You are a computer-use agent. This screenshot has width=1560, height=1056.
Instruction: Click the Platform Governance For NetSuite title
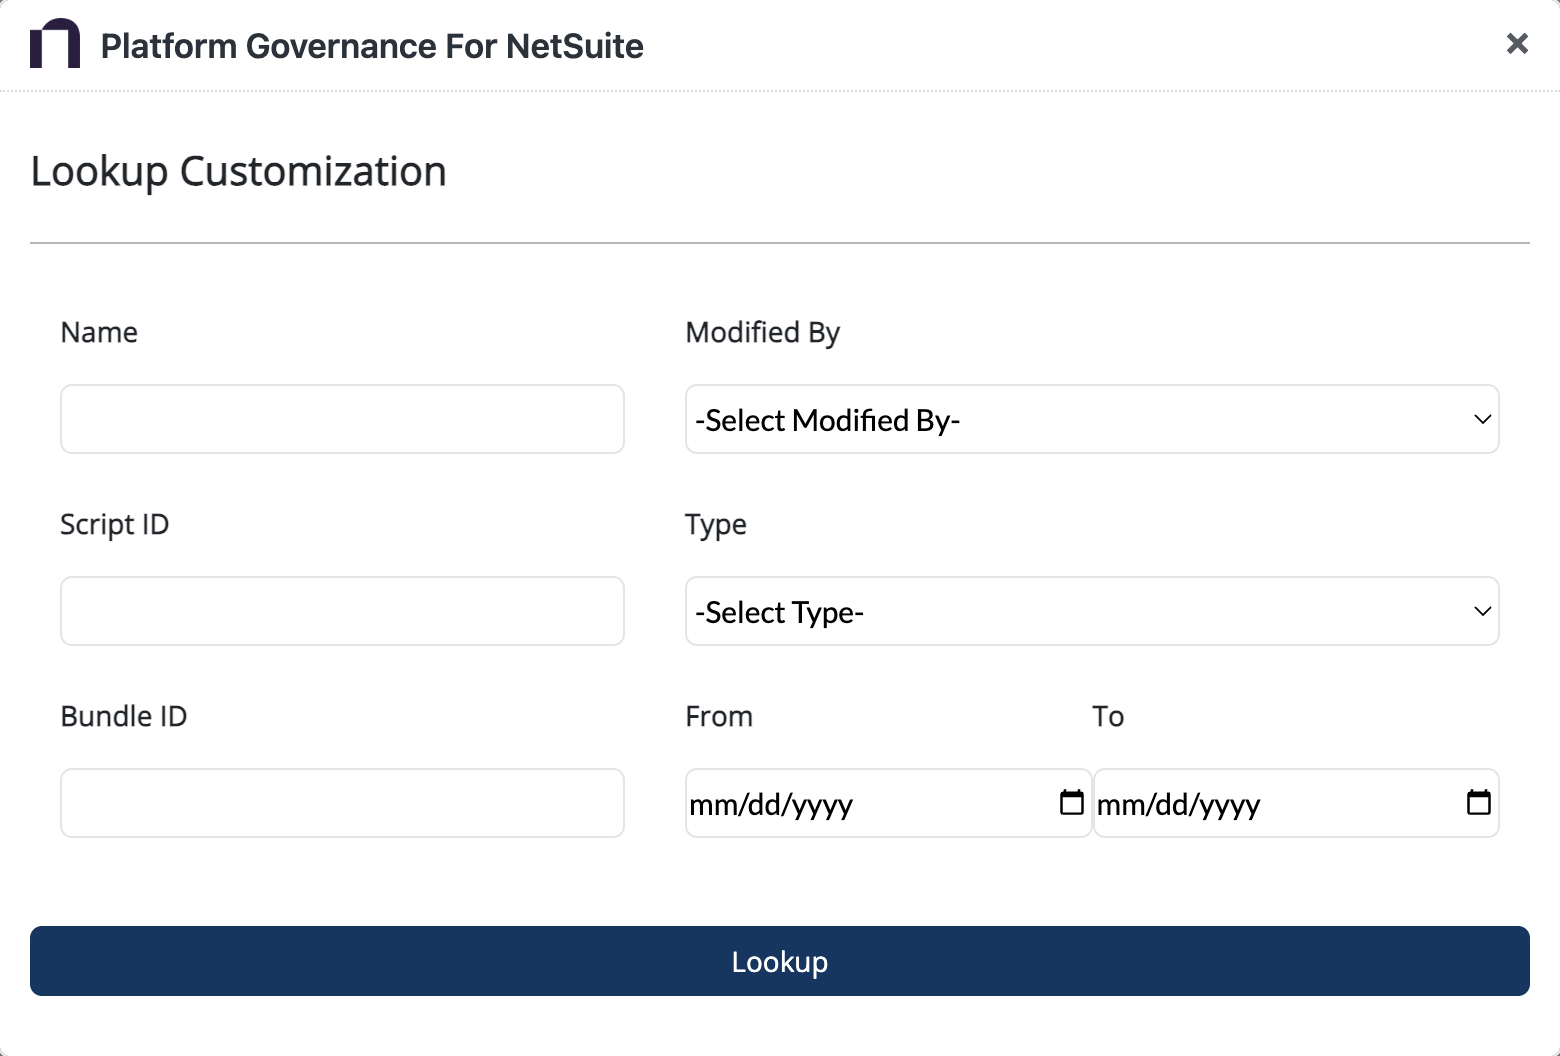pos(372,45)
